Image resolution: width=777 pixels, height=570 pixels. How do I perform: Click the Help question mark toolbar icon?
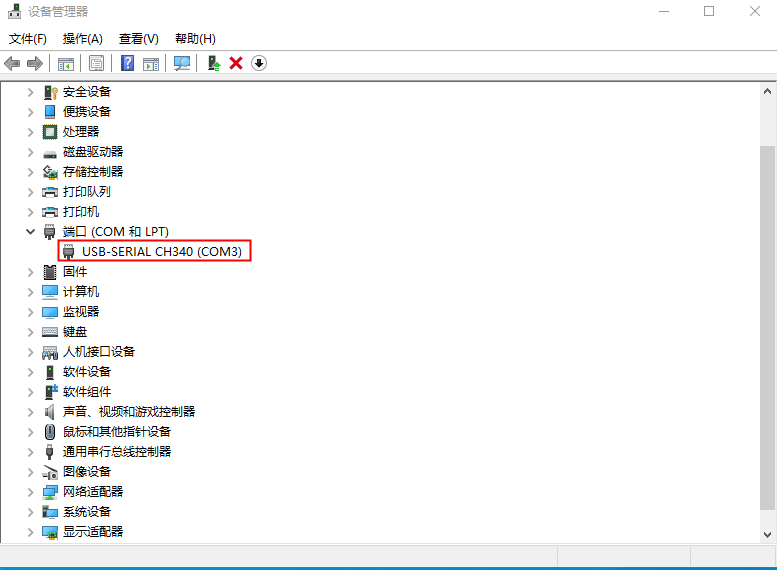click(x=127, y=63)
